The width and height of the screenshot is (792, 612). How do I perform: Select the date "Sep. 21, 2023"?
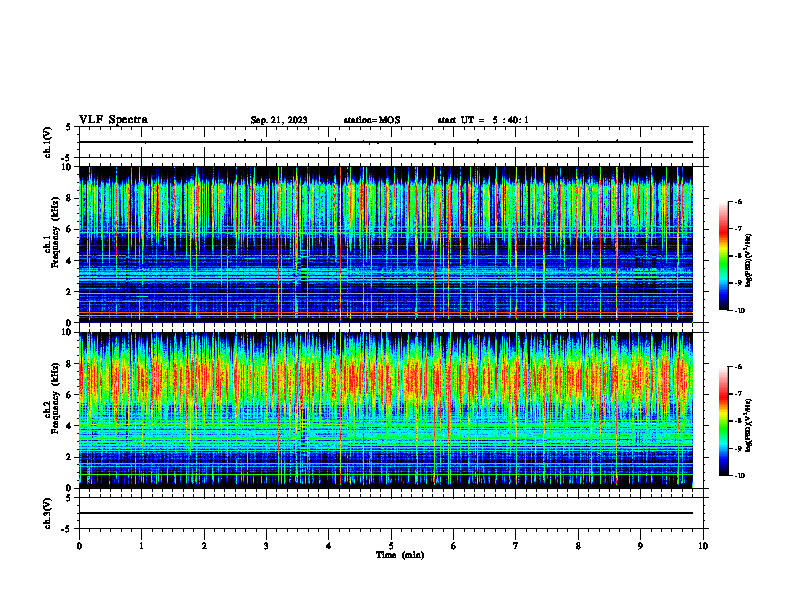point(279,120)
